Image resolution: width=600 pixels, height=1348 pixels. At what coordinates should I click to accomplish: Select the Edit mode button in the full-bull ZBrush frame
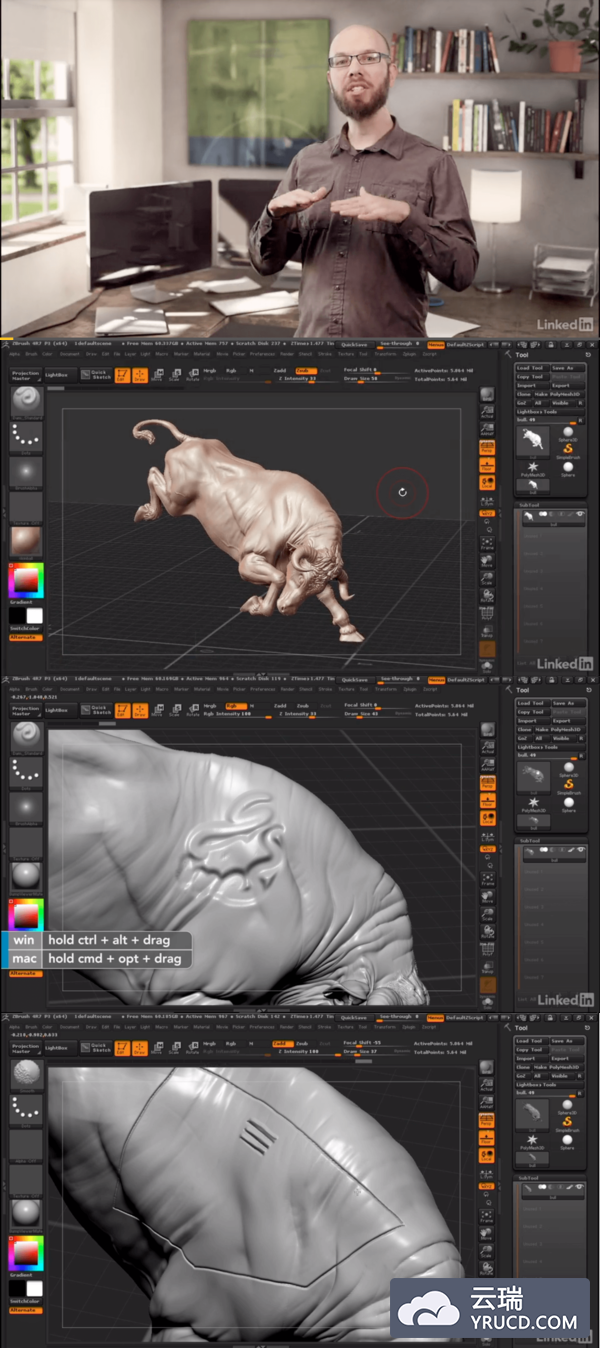123,375
